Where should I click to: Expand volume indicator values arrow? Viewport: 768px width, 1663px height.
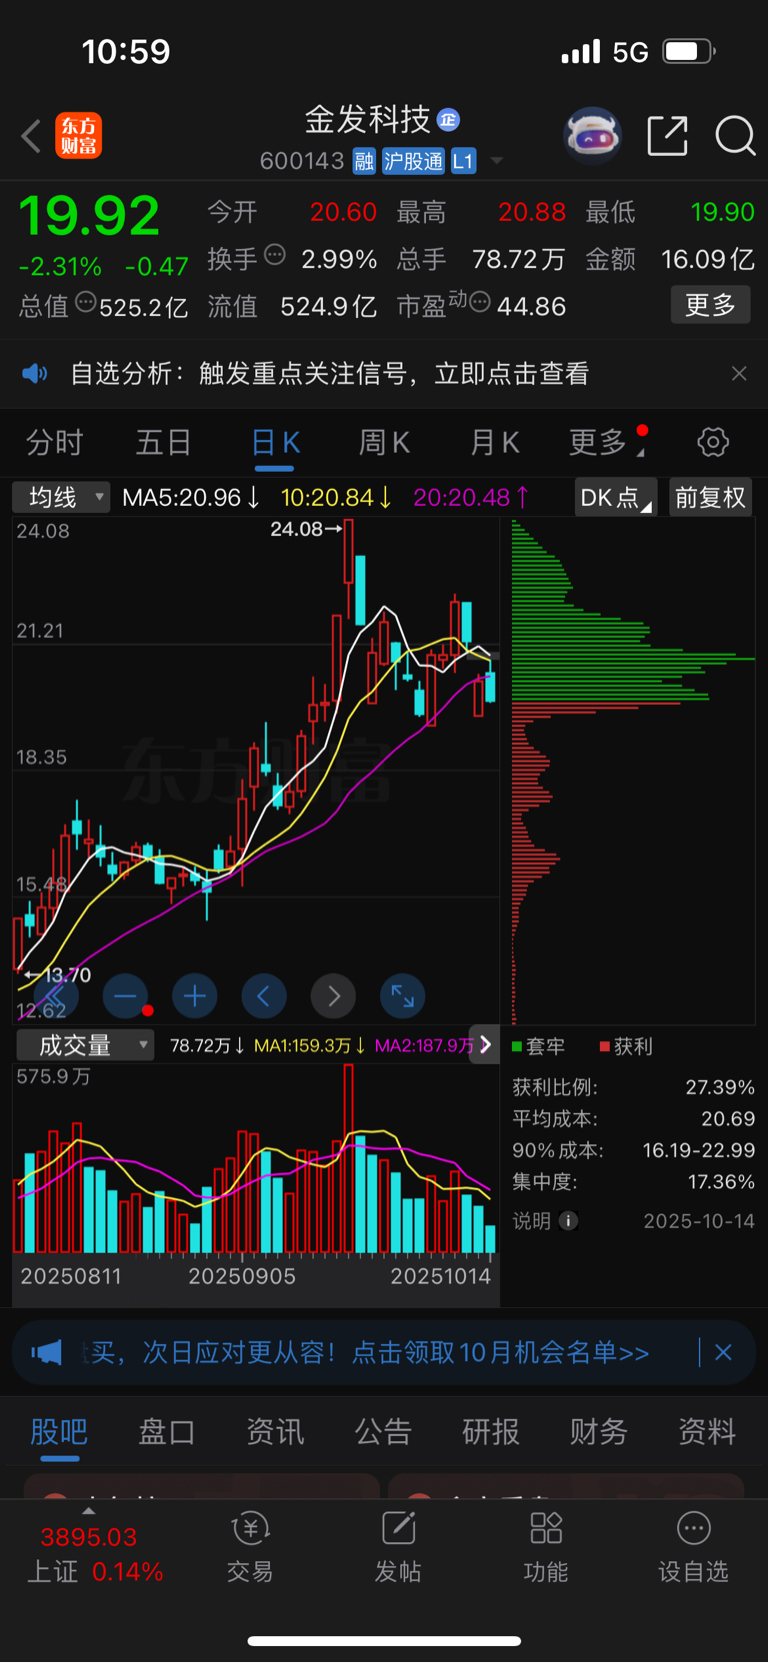coord(485,1045)
